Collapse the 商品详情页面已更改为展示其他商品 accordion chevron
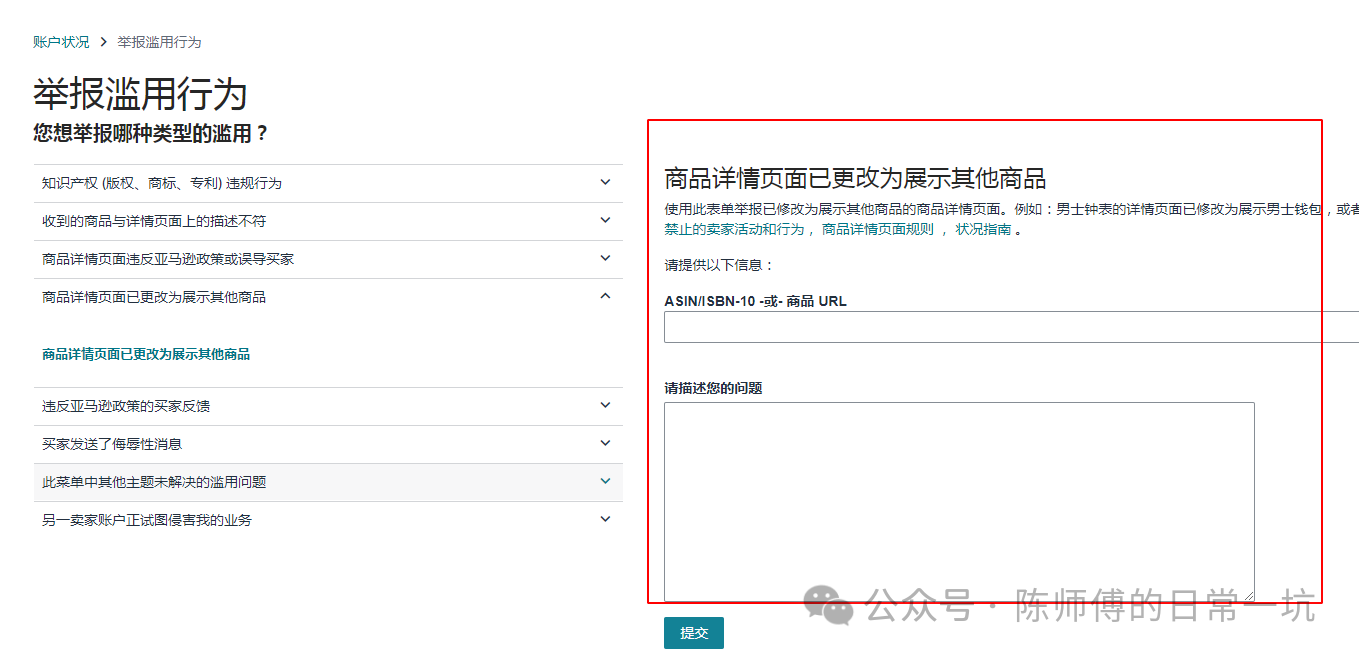This screenshot has height=660, width=1359. [604, 296]
